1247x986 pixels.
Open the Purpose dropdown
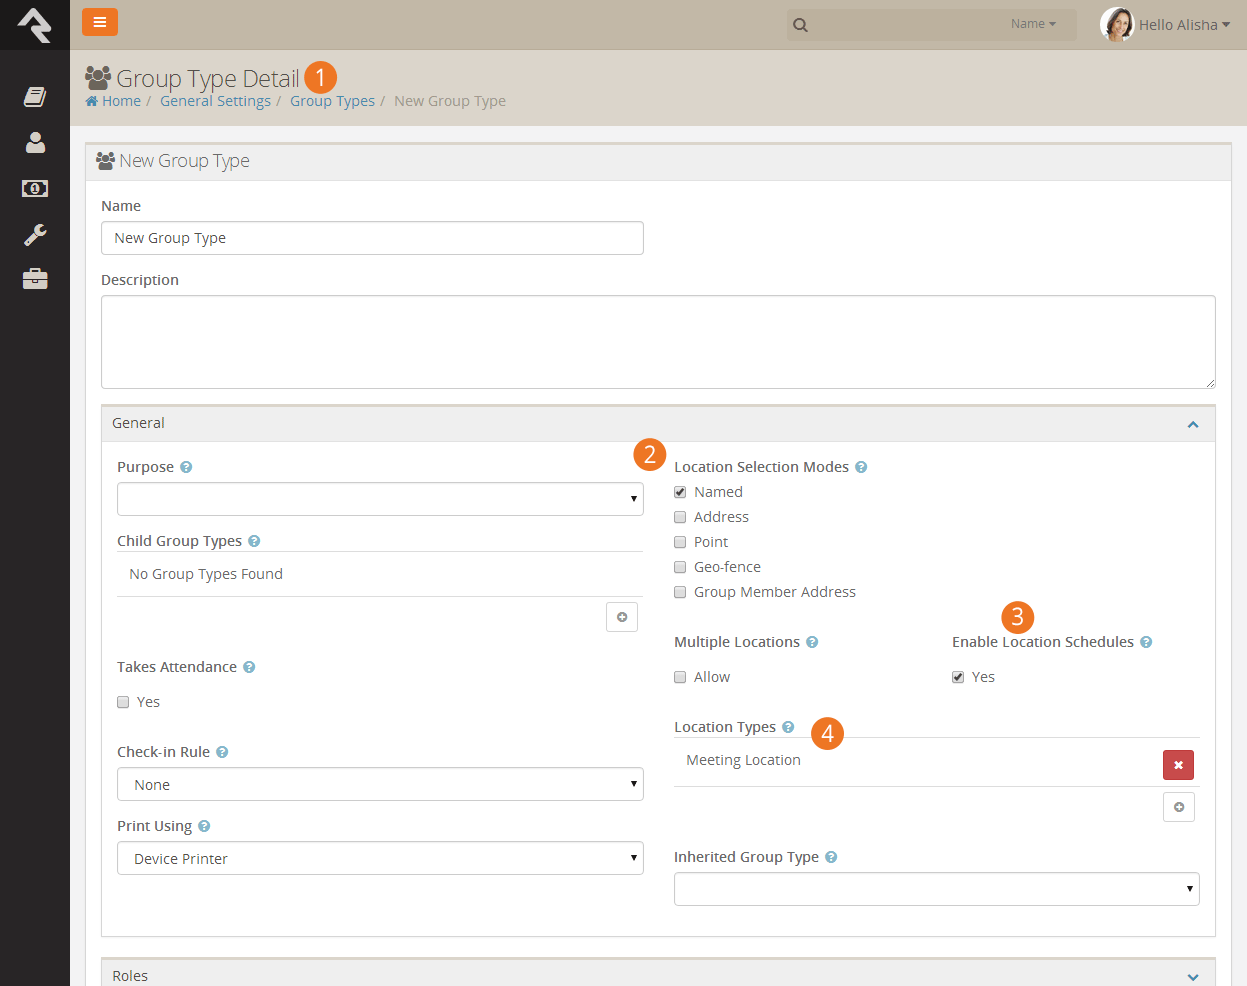point(380,499)
